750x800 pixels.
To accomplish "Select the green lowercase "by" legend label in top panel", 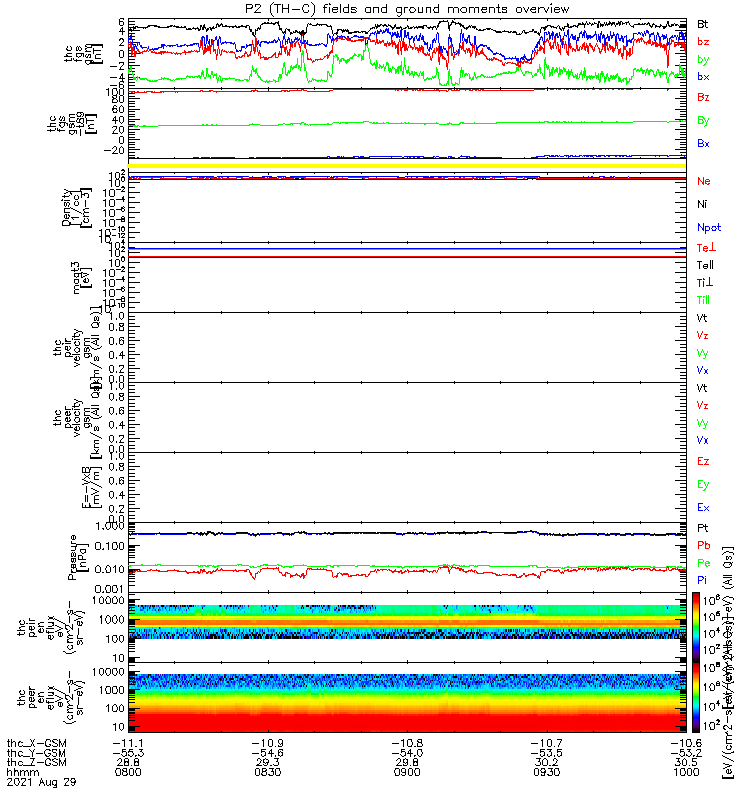I will [703, 59].
